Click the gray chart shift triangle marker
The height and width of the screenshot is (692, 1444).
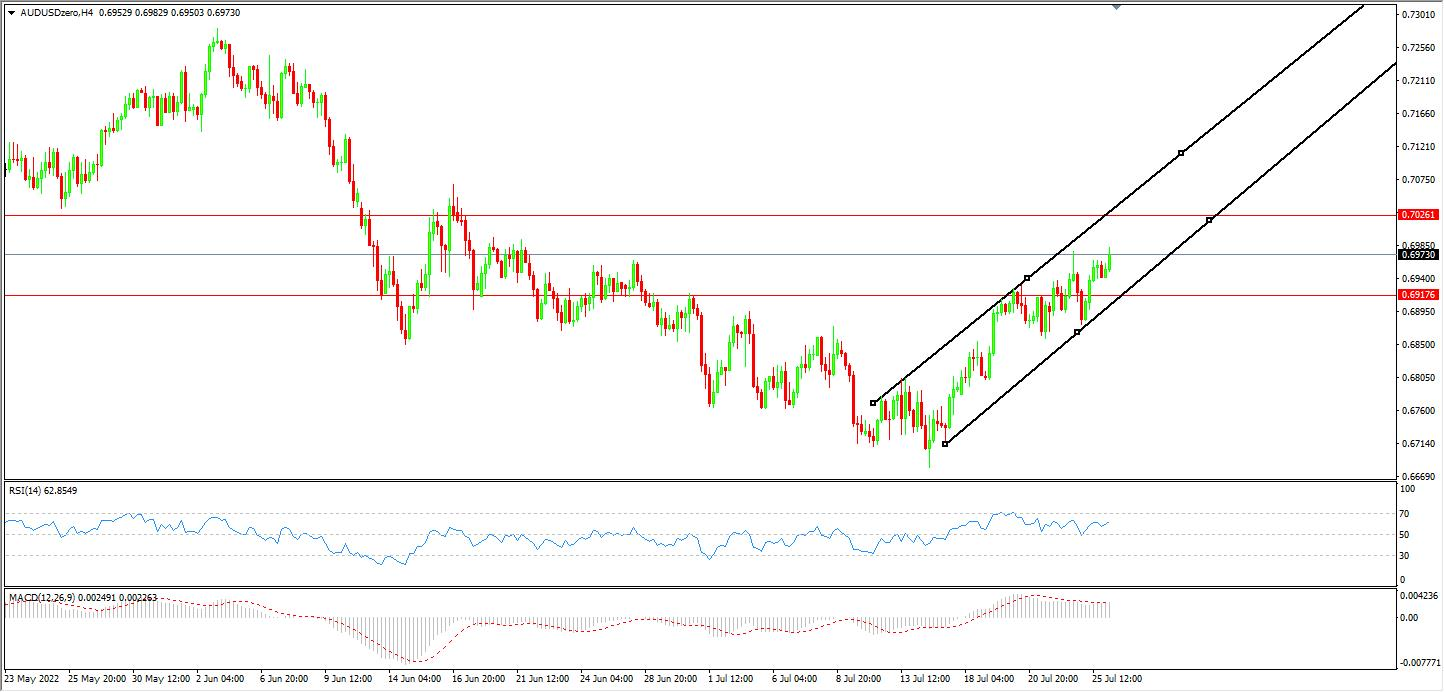click(x=1116, y=7)
